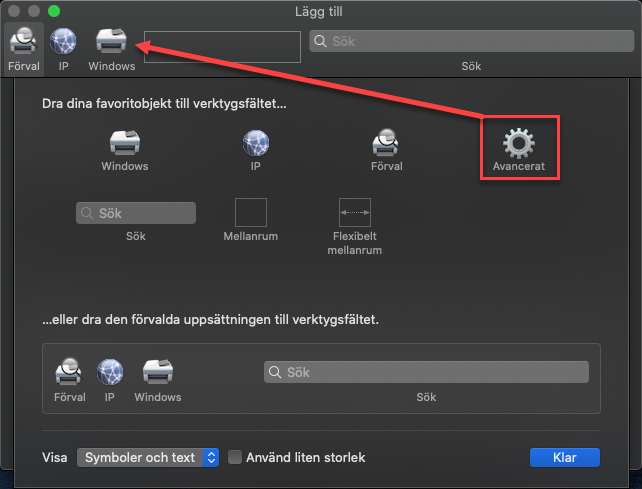
Task: Click IP globe in the default set
Action: [110, 372]
